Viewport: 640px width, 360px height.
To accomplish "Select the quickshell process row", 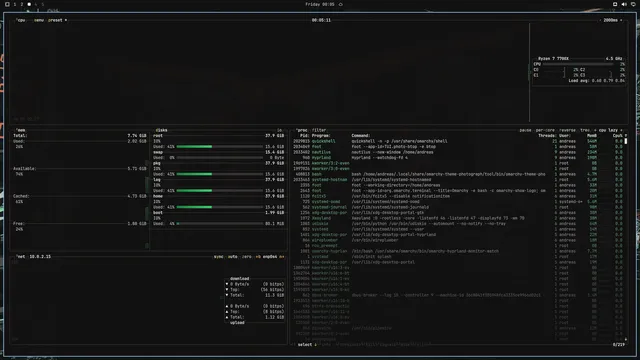I will click(x=457, y=141).
